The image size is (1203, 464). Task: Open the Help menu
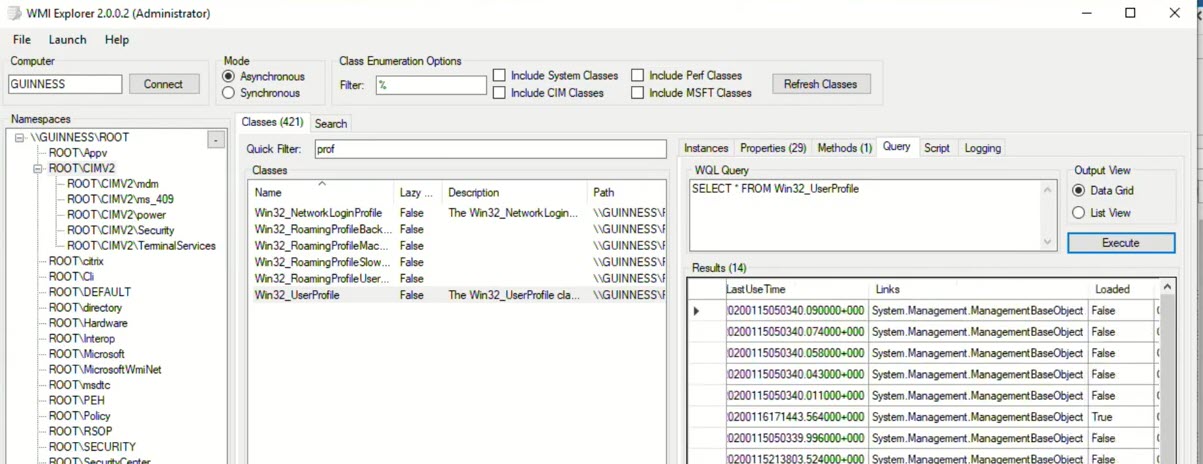coord(117,39)
